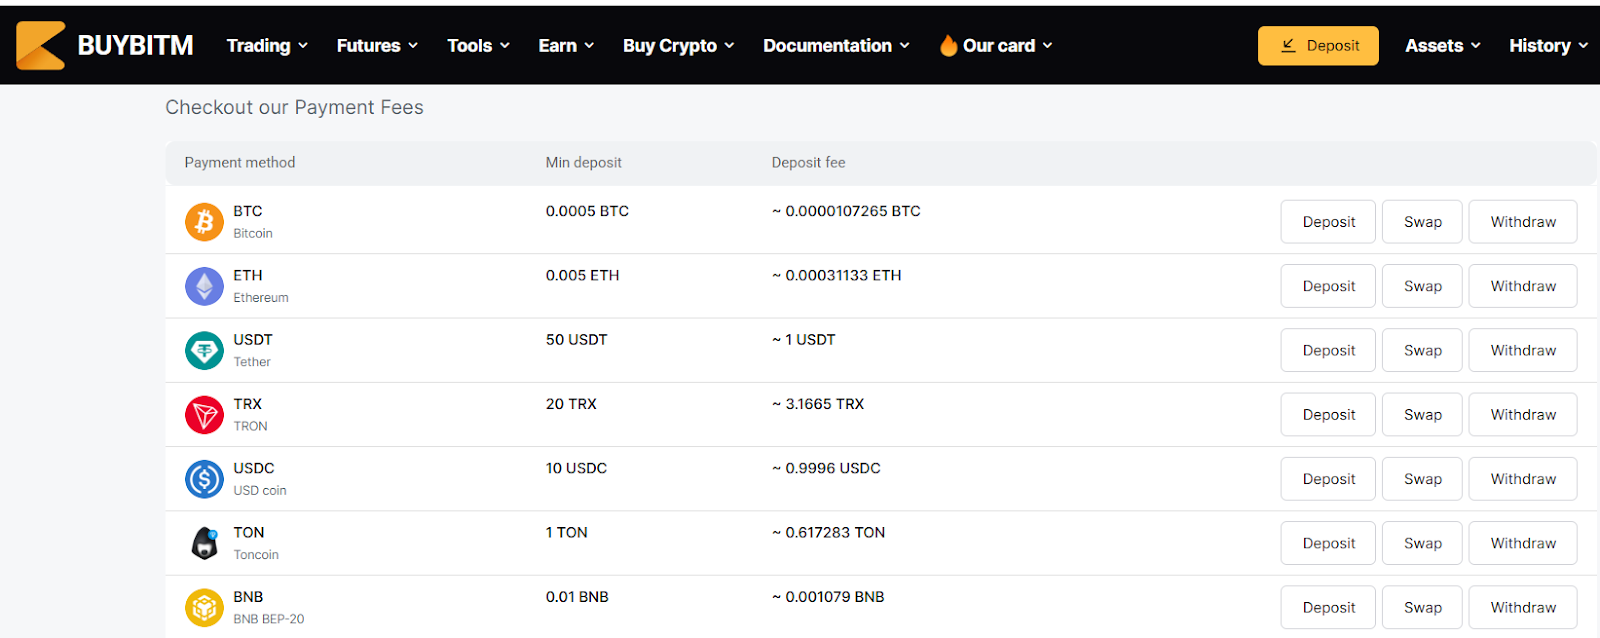
Task: Click Withdraw in the BTC row
Action: (1523, 222)
